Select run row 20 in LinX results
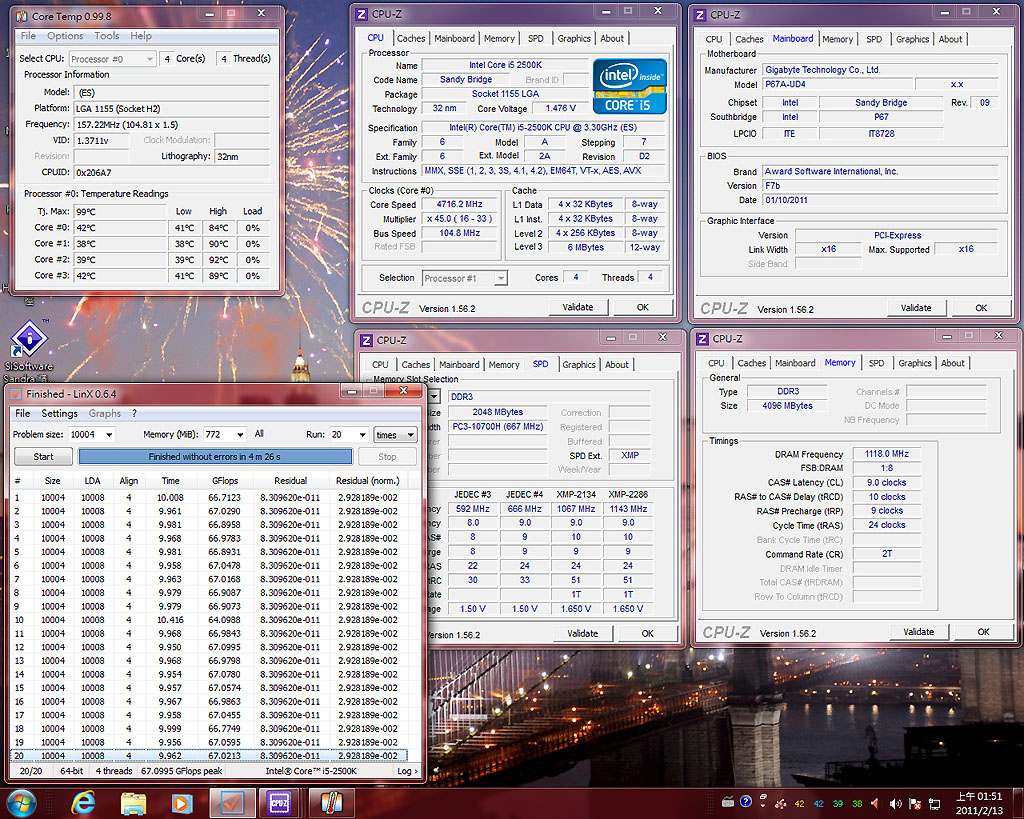 (x=209, y=756)
